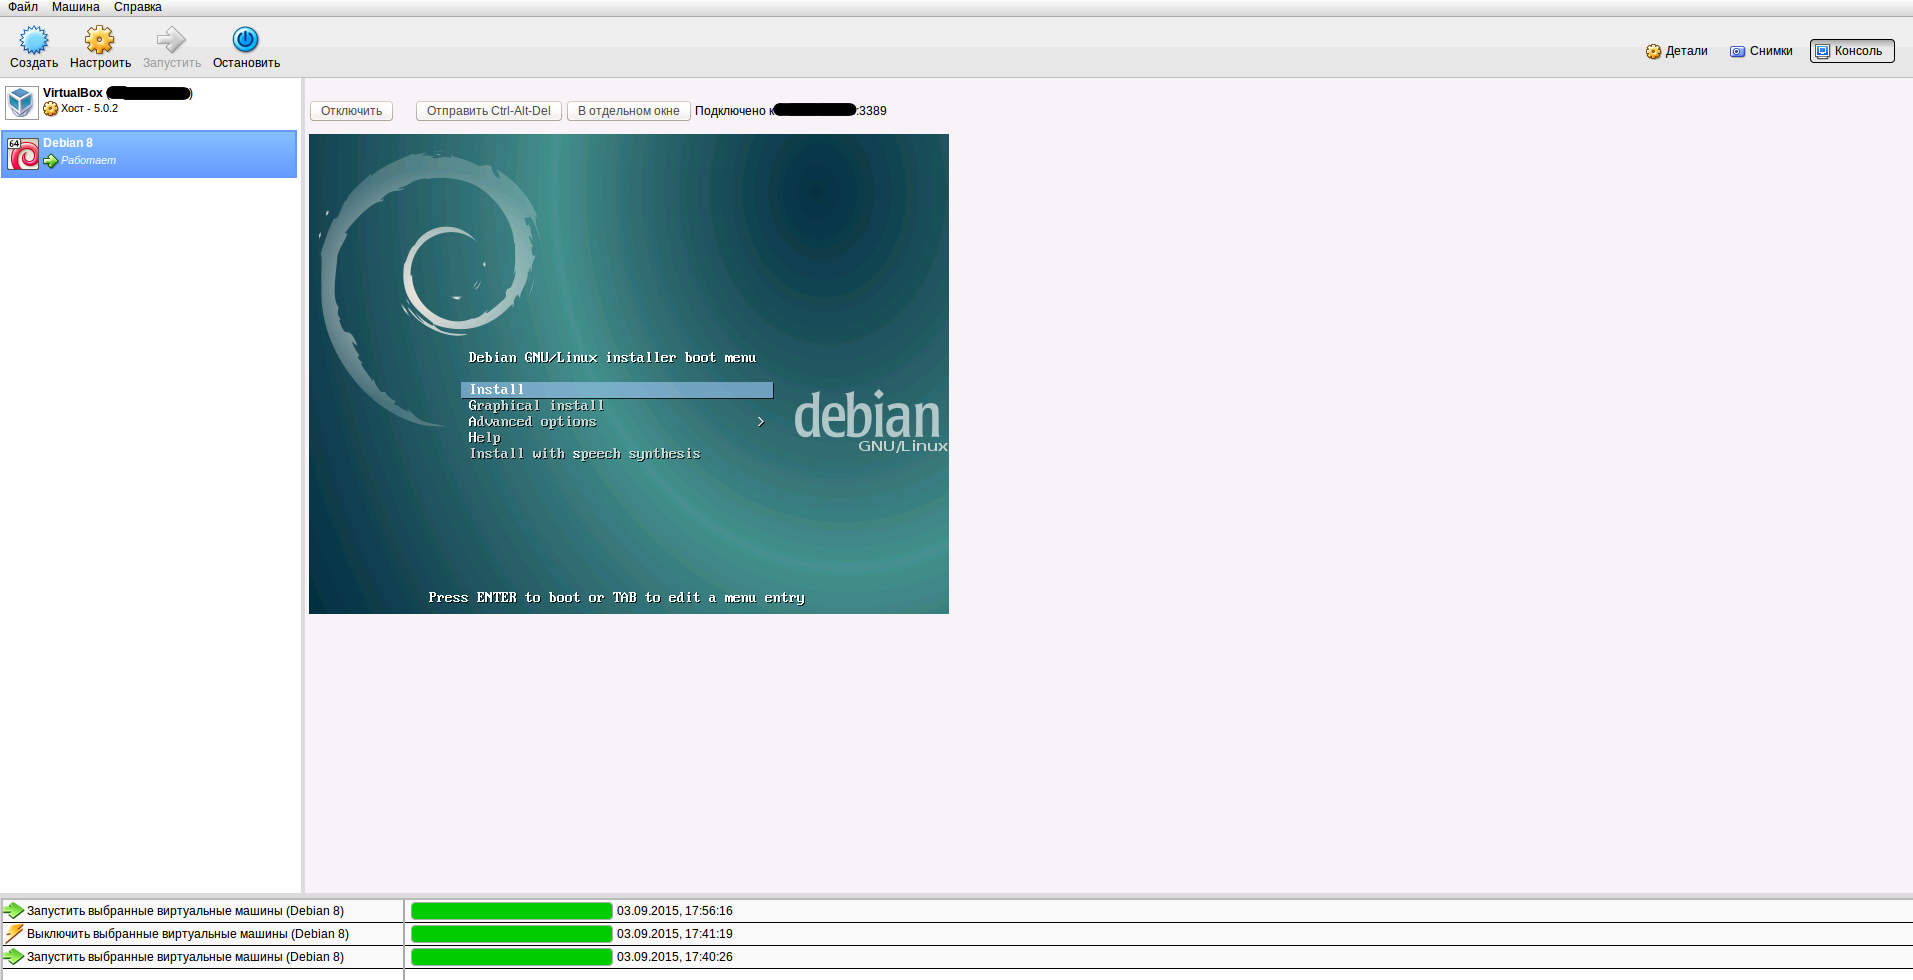
Task: Click the Хост - 5.0.2 text
Action: click(x=89, y=108)
